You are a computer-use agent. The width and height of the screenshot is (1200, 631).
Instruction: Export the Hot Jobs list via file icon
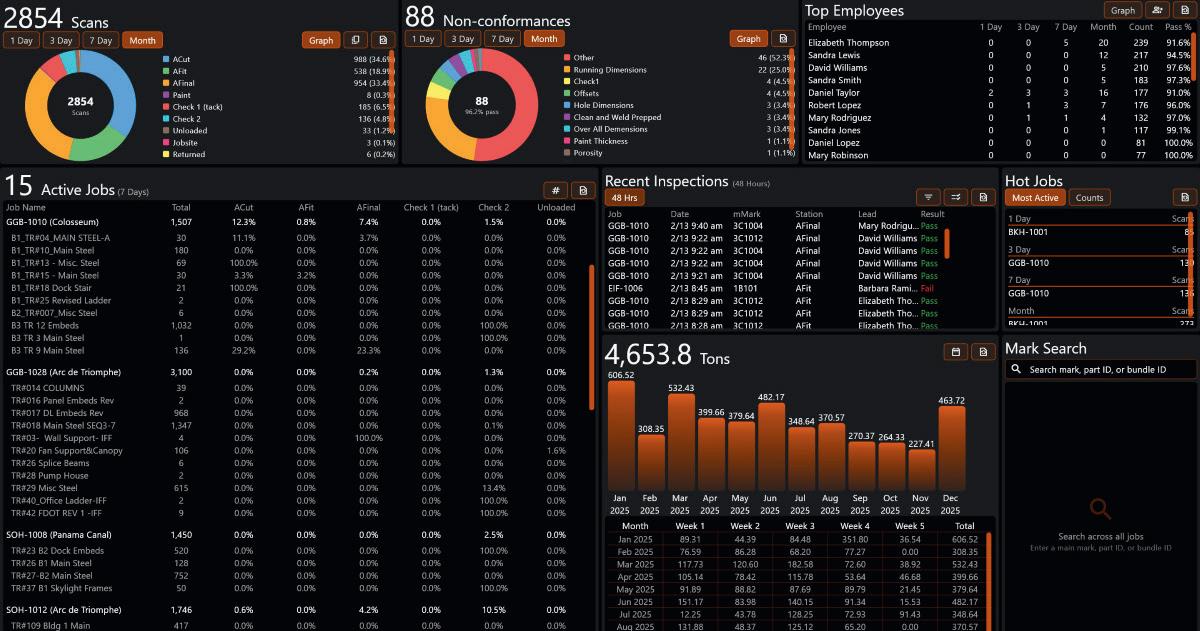click(1184, 197)
